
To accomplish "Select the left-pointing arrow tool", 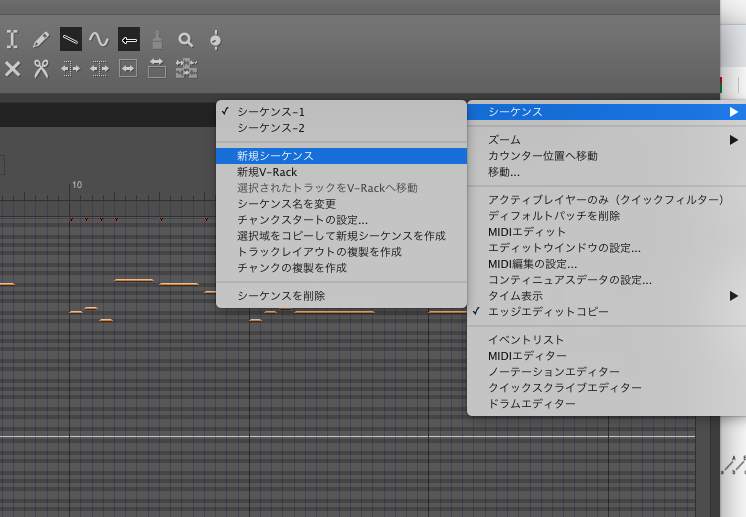I will pos(129,39).
